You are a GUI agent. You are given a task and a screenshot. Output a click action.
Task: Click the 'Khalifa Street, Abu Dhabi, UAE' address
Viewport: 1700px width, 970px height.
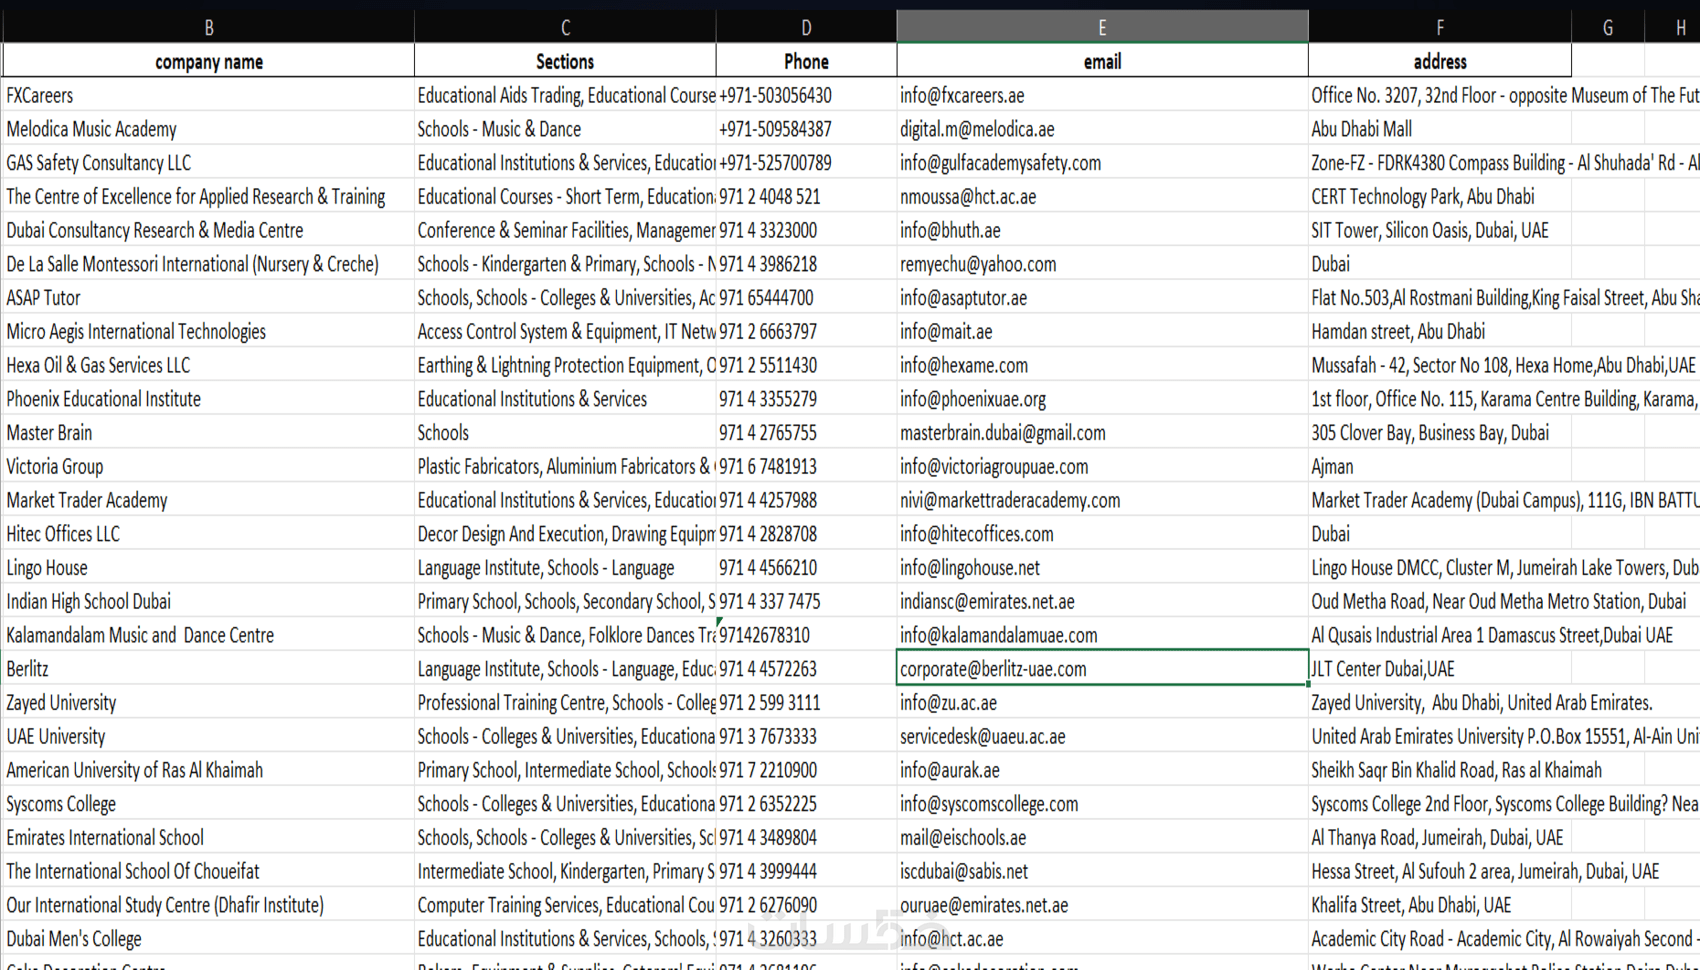(x=1440, y=905)
